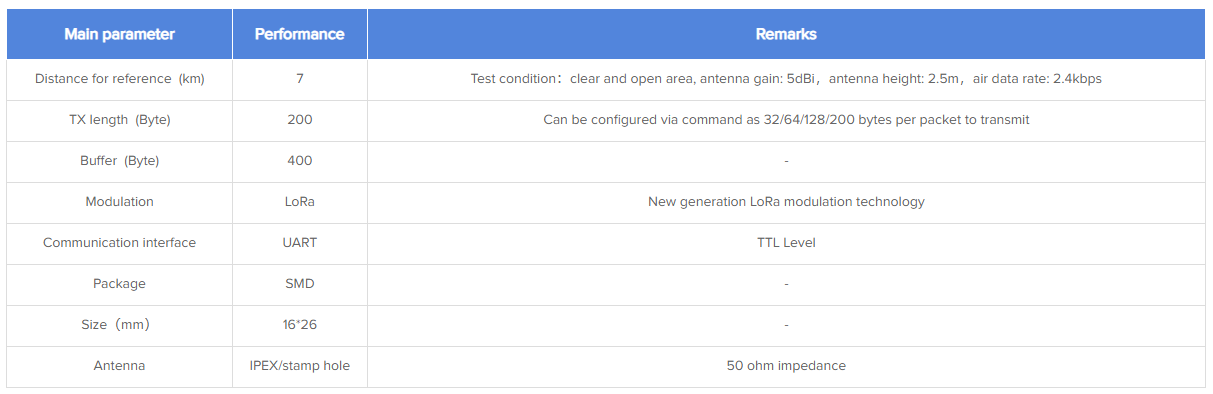The image size is (1213, 394).
Task: Select the Distance for reference (km) cell
Action: point(119,79)
